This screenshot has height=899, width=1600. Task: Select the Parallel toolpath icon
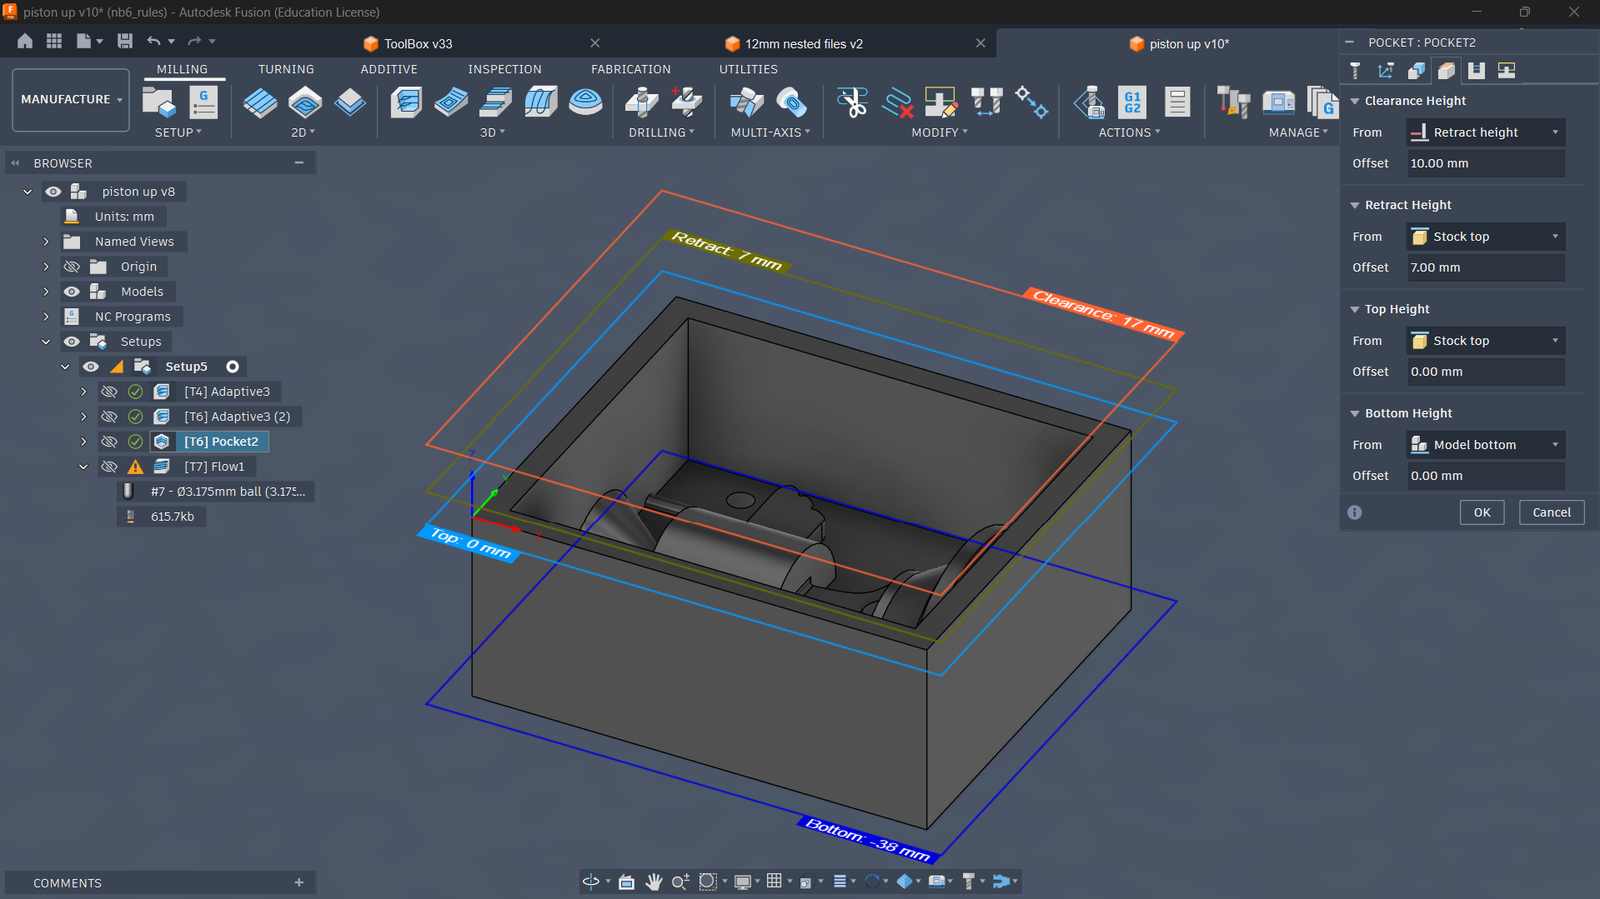pyautogui.click(x=496, y=102)
